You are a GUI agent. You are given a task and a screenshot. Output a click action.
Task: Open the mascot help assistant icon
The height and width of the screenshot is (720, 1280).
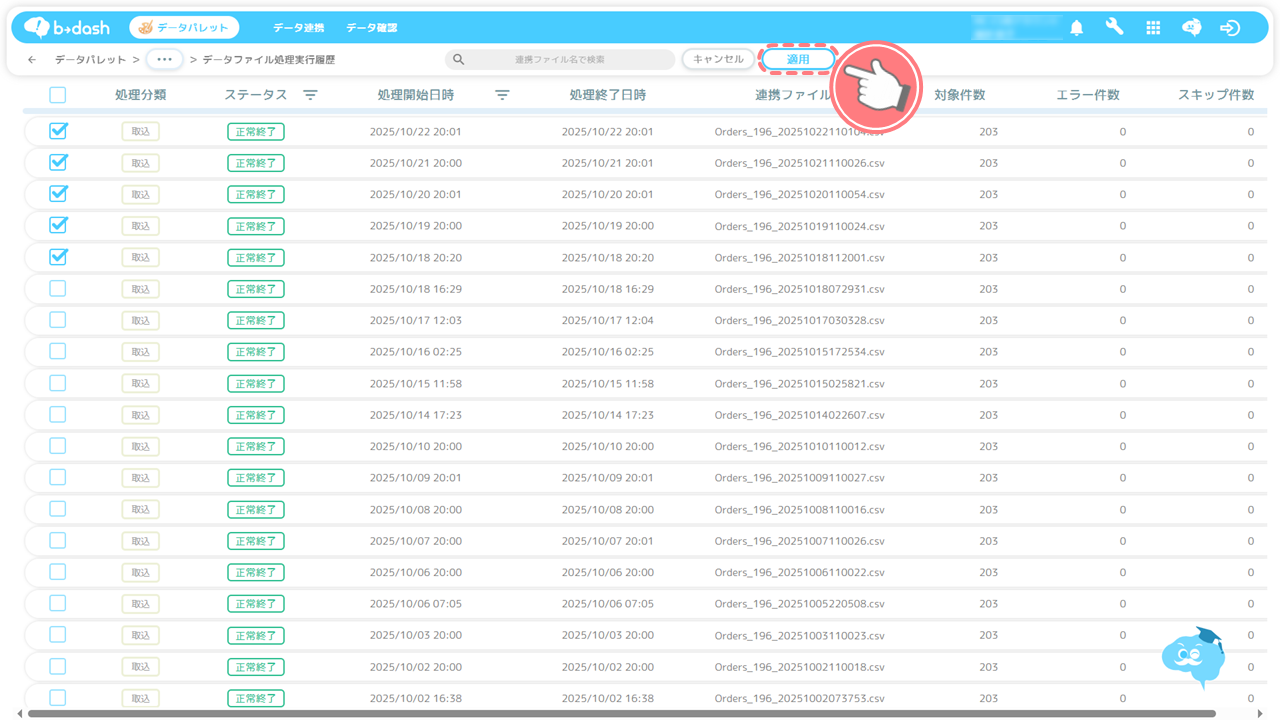[x=1193, y=657]
